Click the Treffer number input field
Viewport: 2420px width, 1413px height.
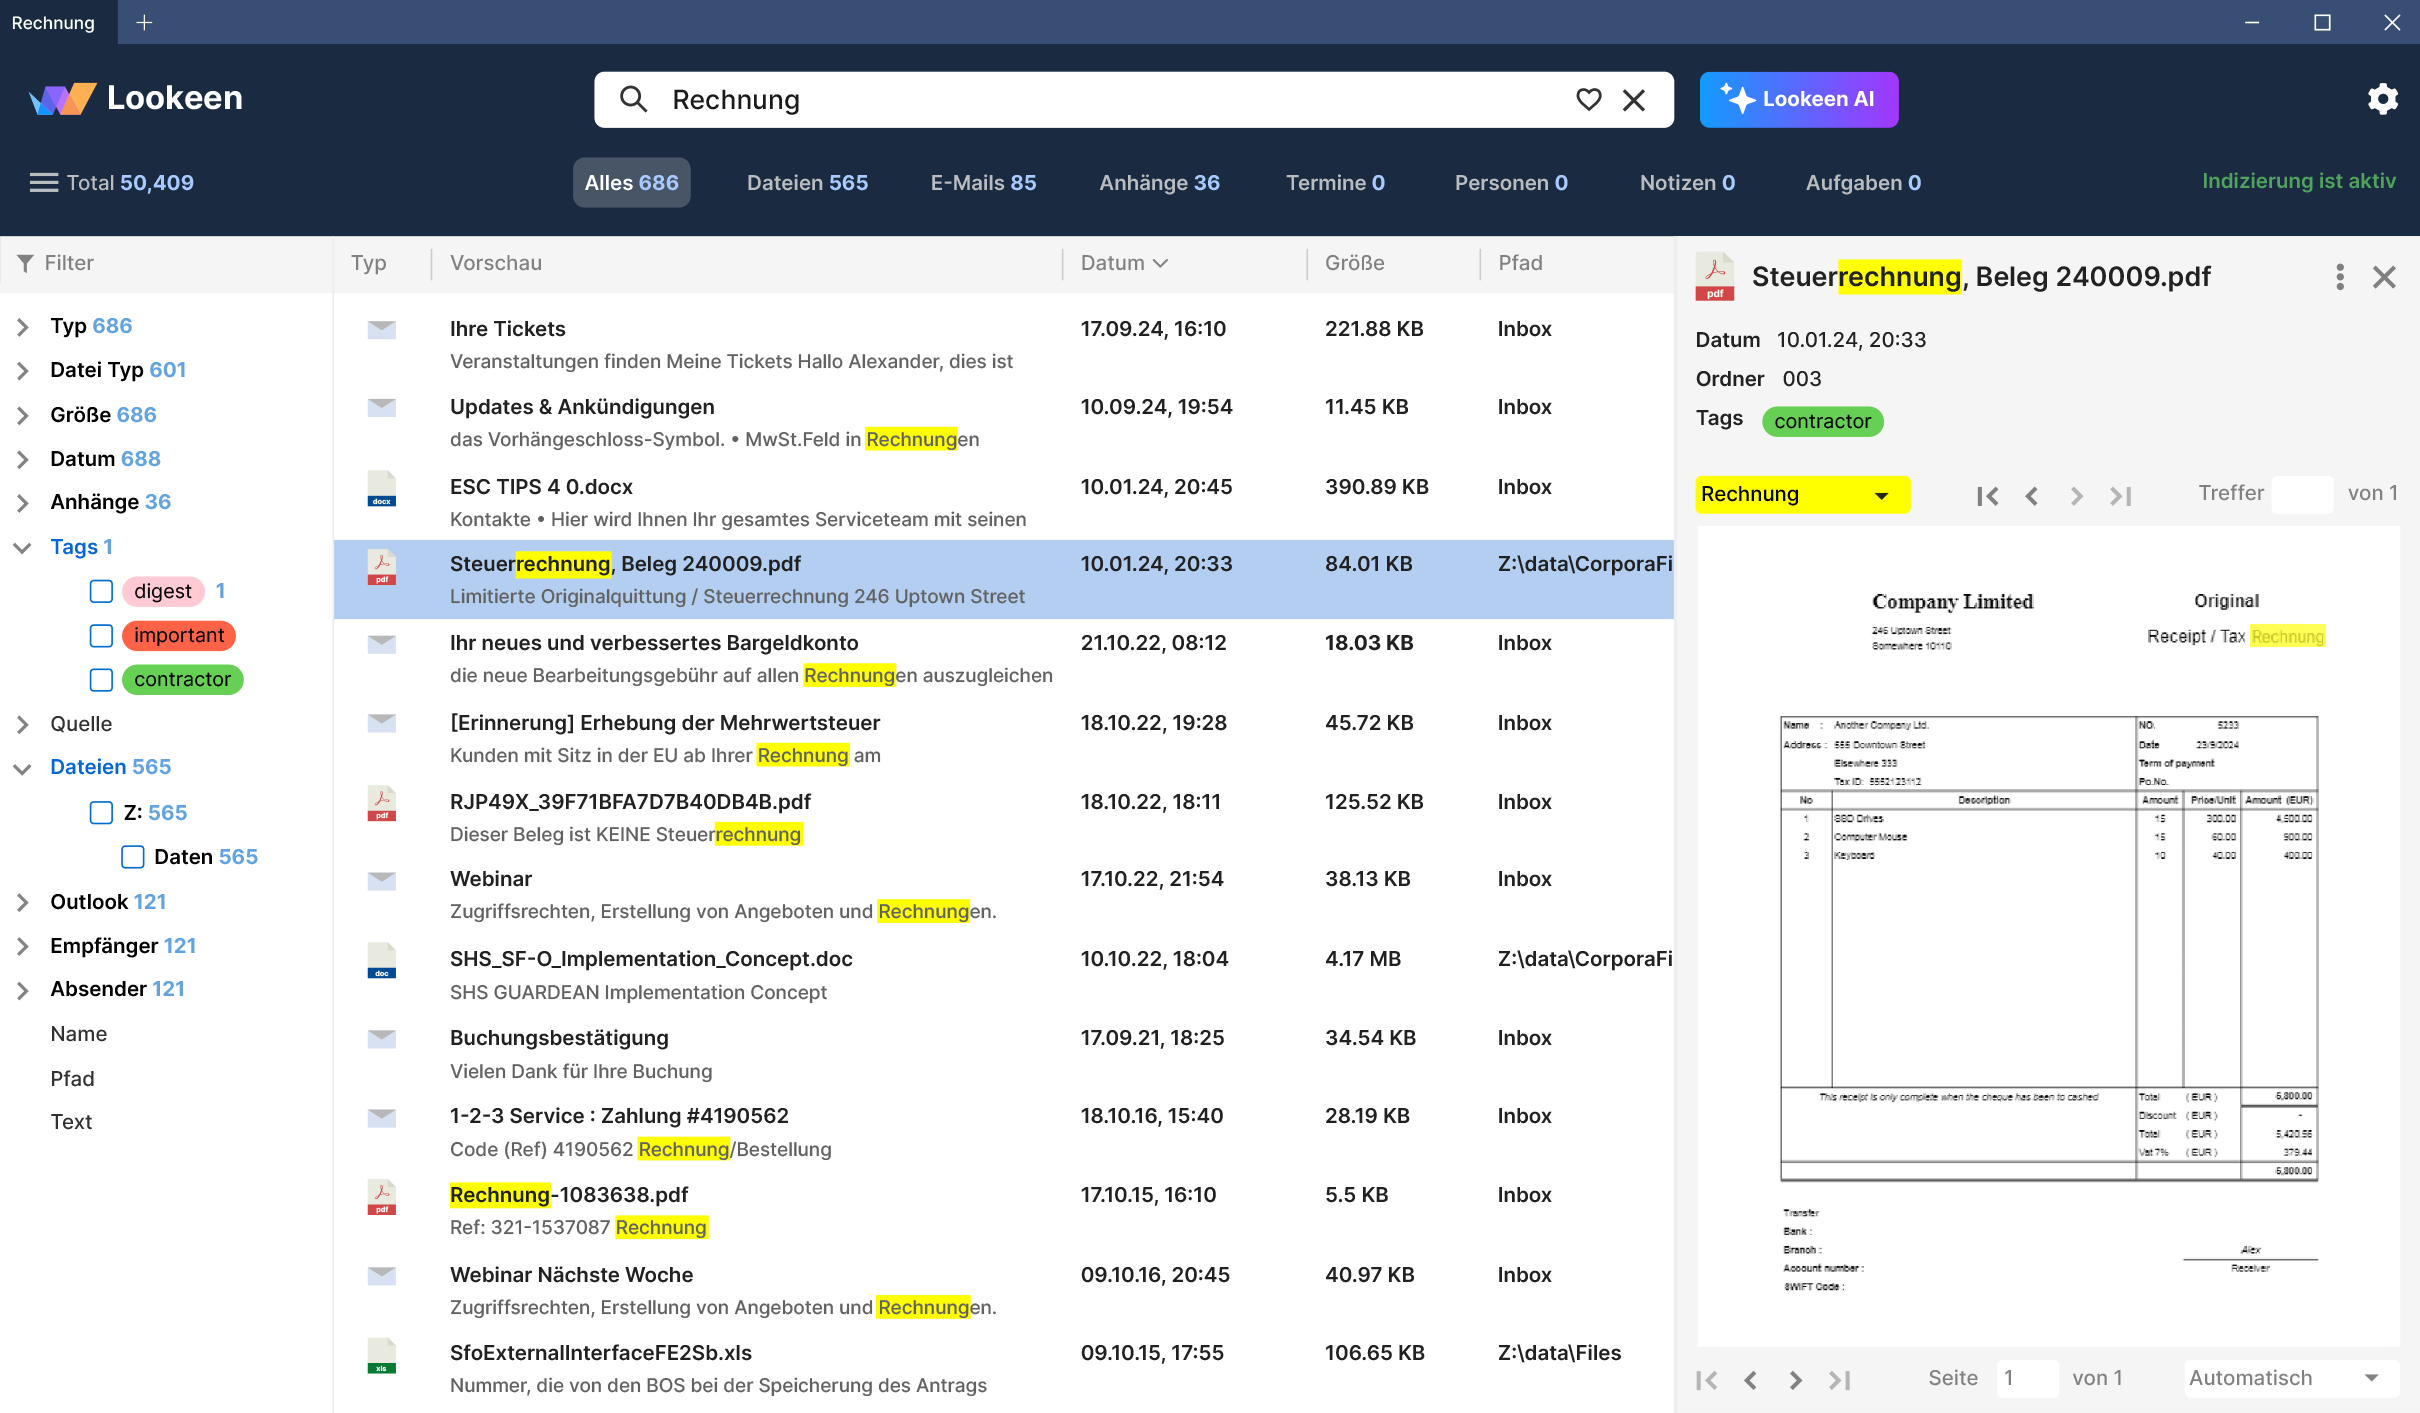2302,494
